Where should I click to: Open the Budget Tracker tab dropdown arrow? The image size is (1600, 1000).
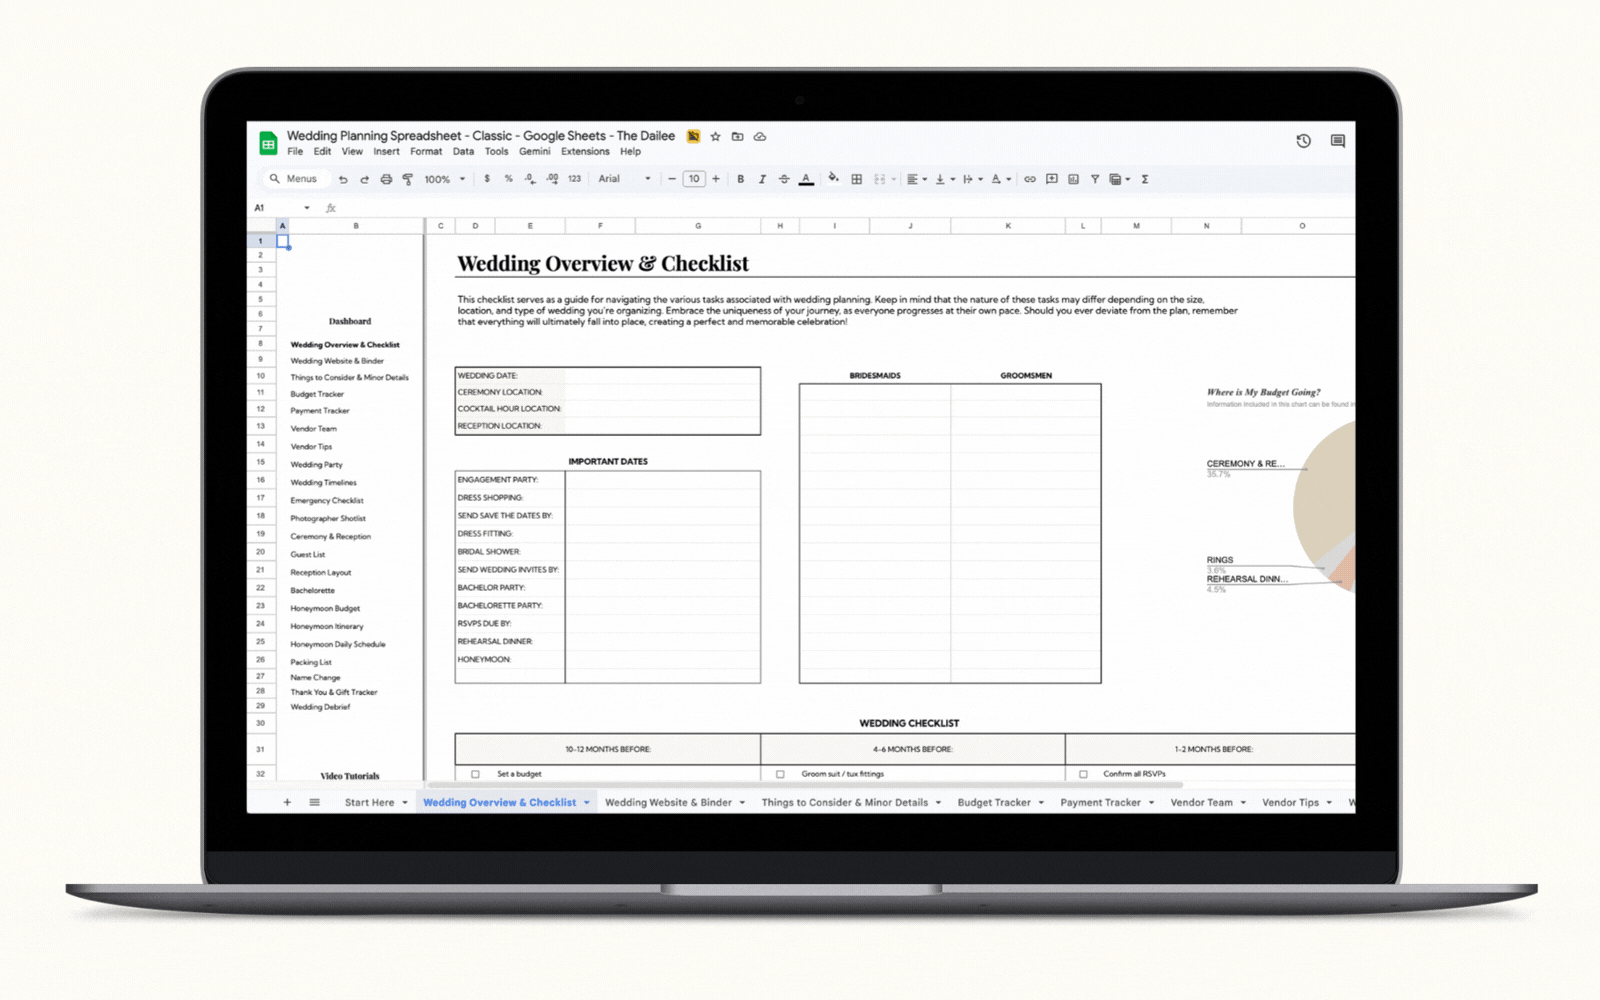[1041, 803]
